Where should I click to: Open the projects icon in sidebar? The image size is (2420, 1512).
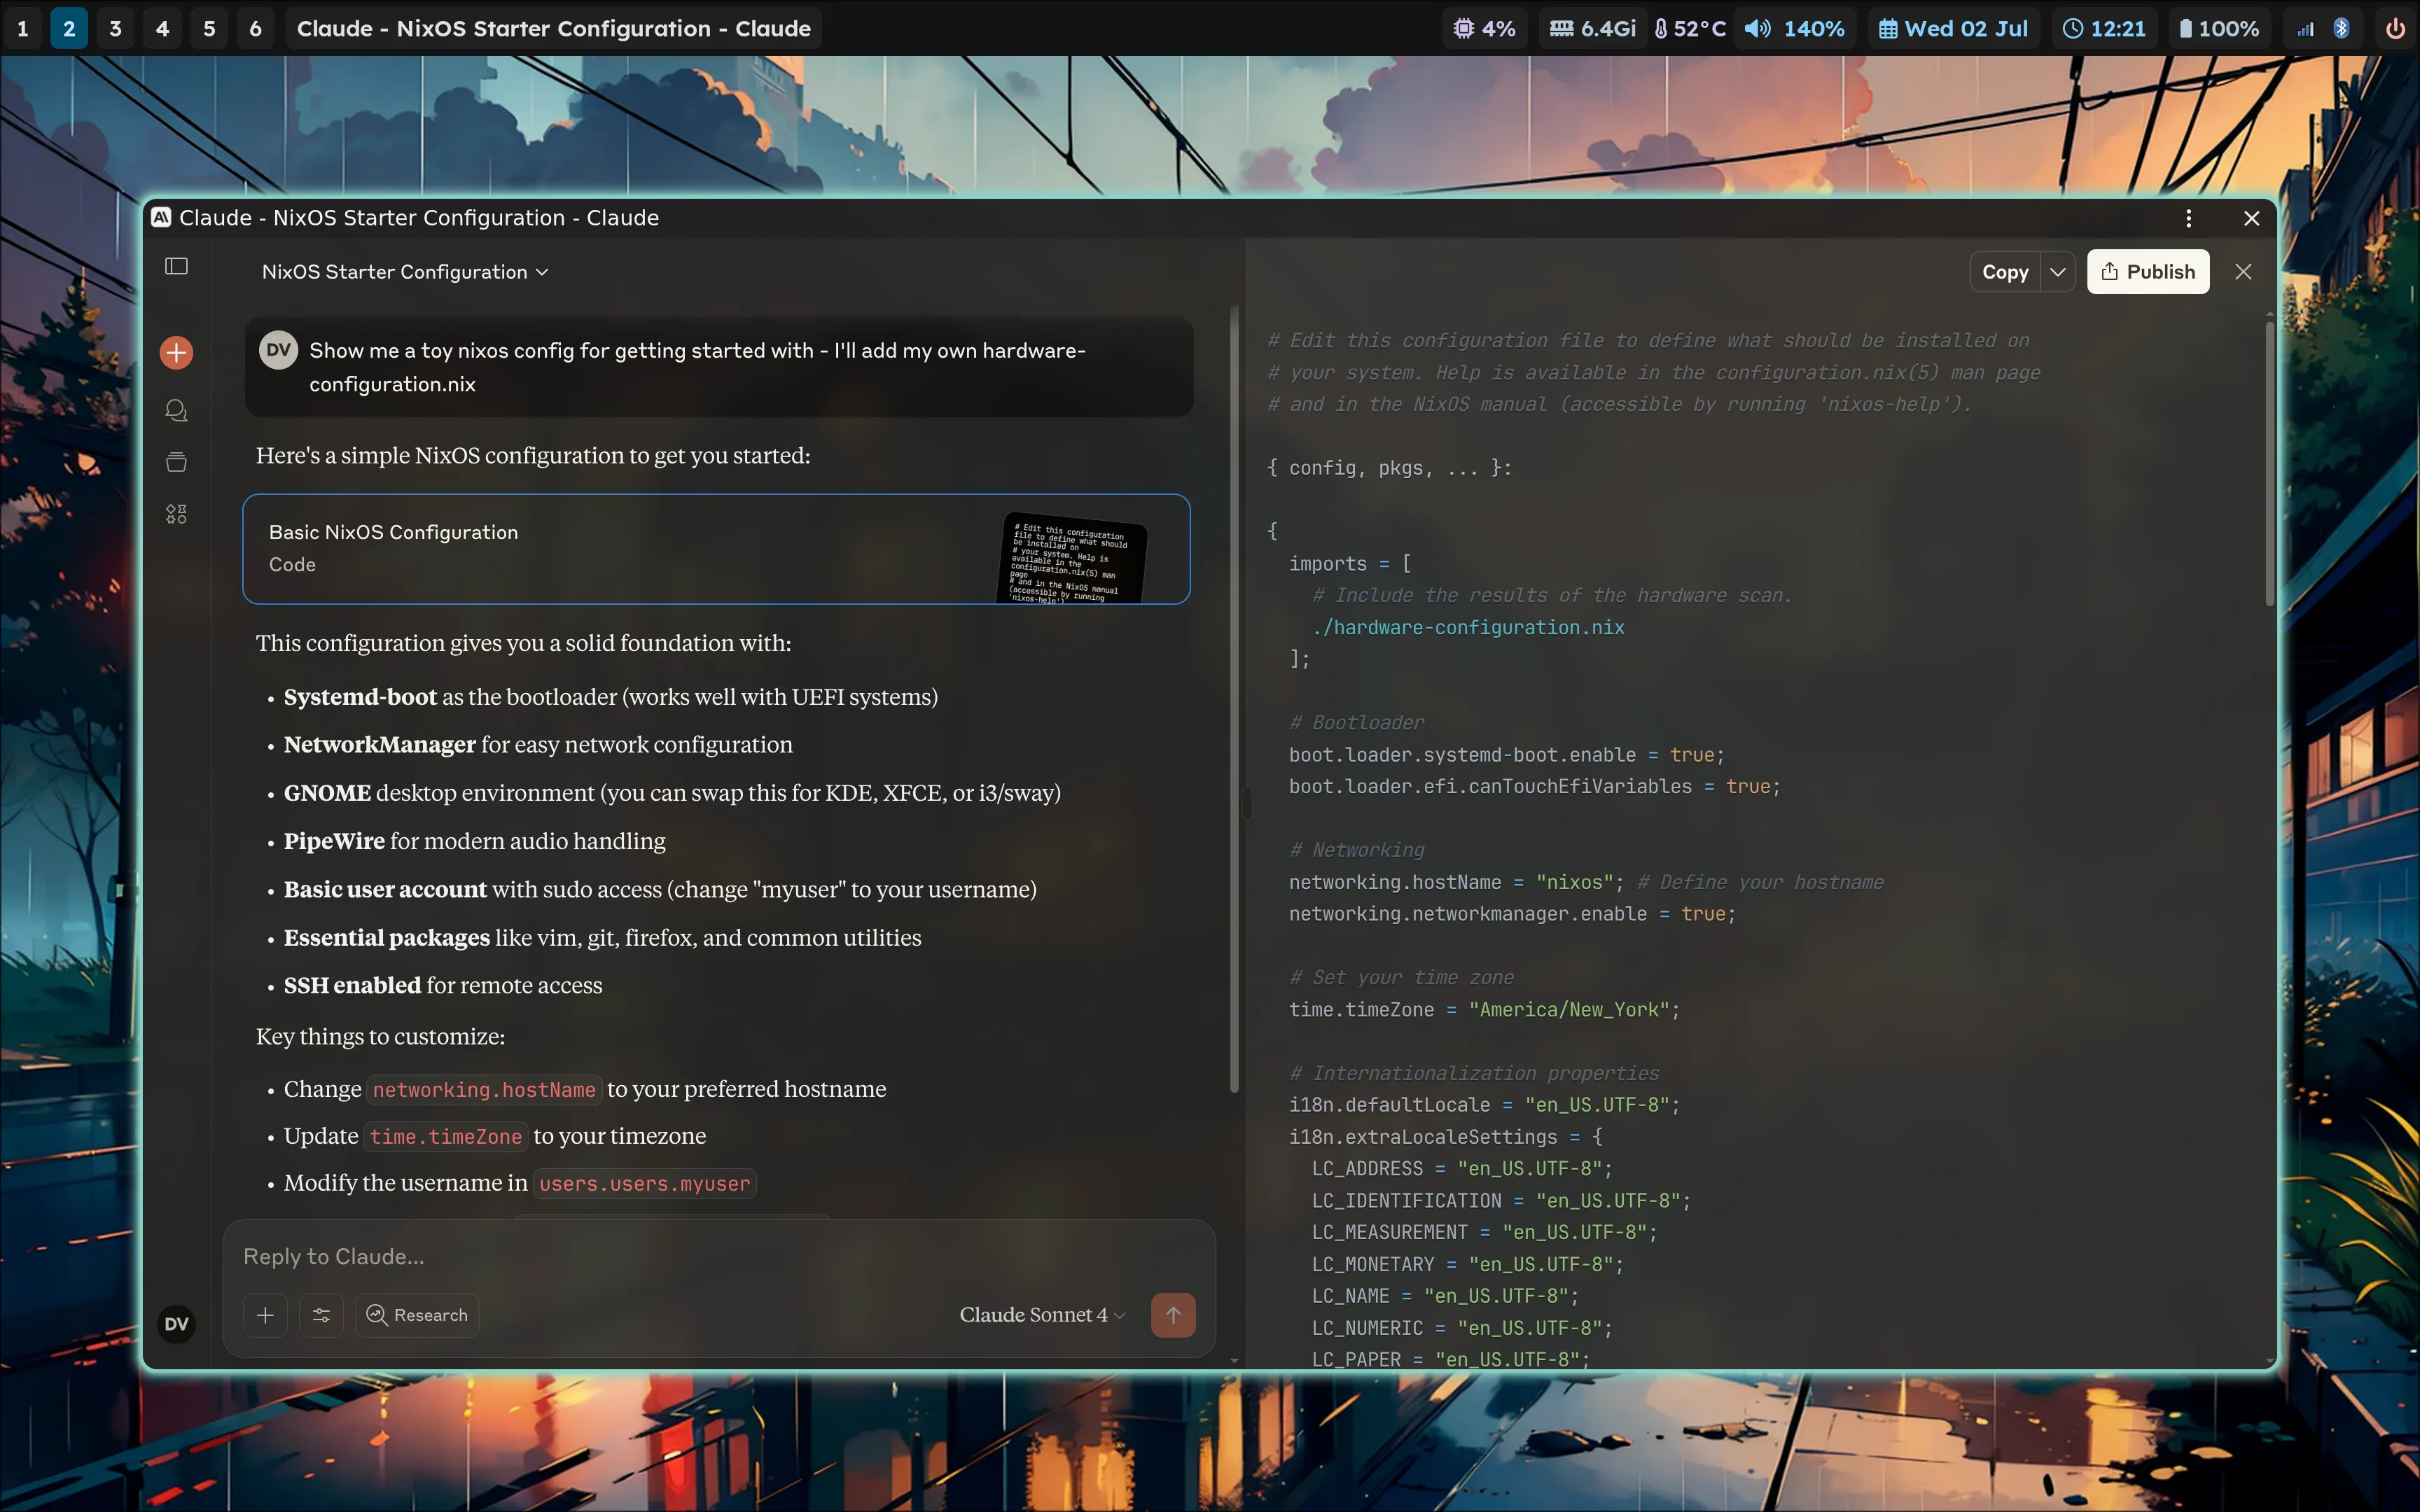(x=176, y=462)
